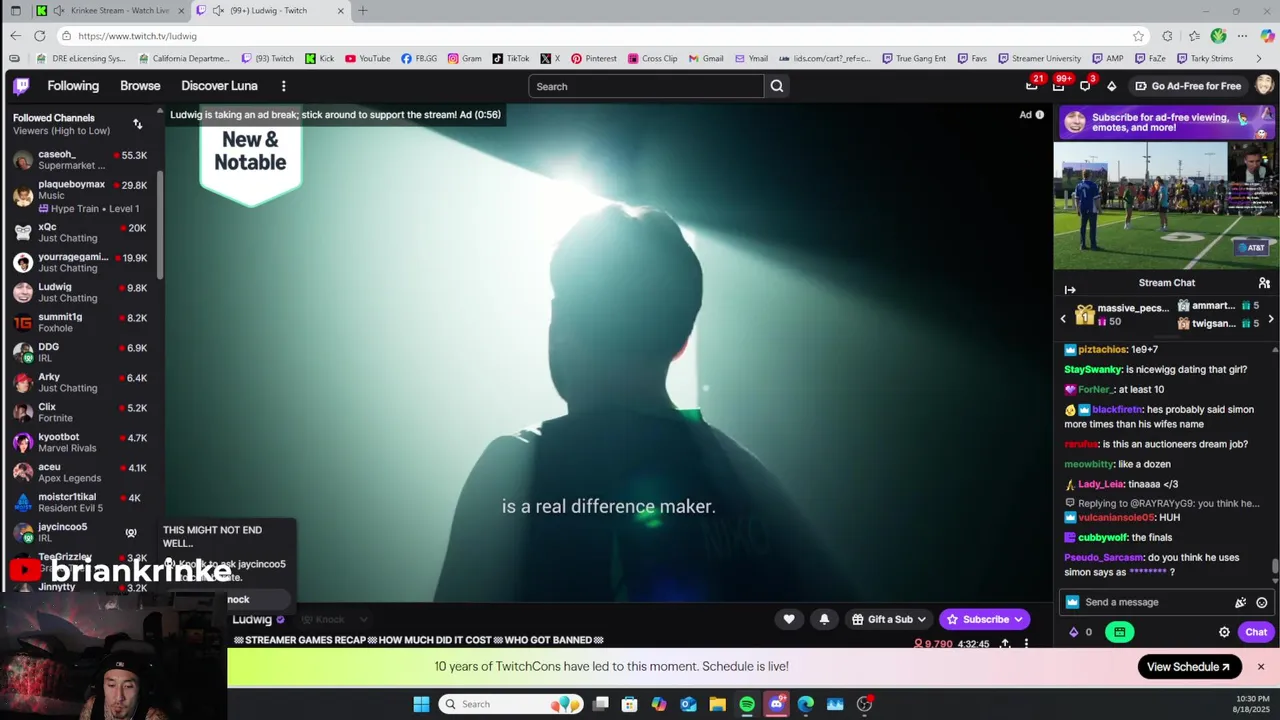The width and height of the screenshot is (1280, 720).
Task: Unmute the Ludwig Twitch browser tab
Action: 217,11
